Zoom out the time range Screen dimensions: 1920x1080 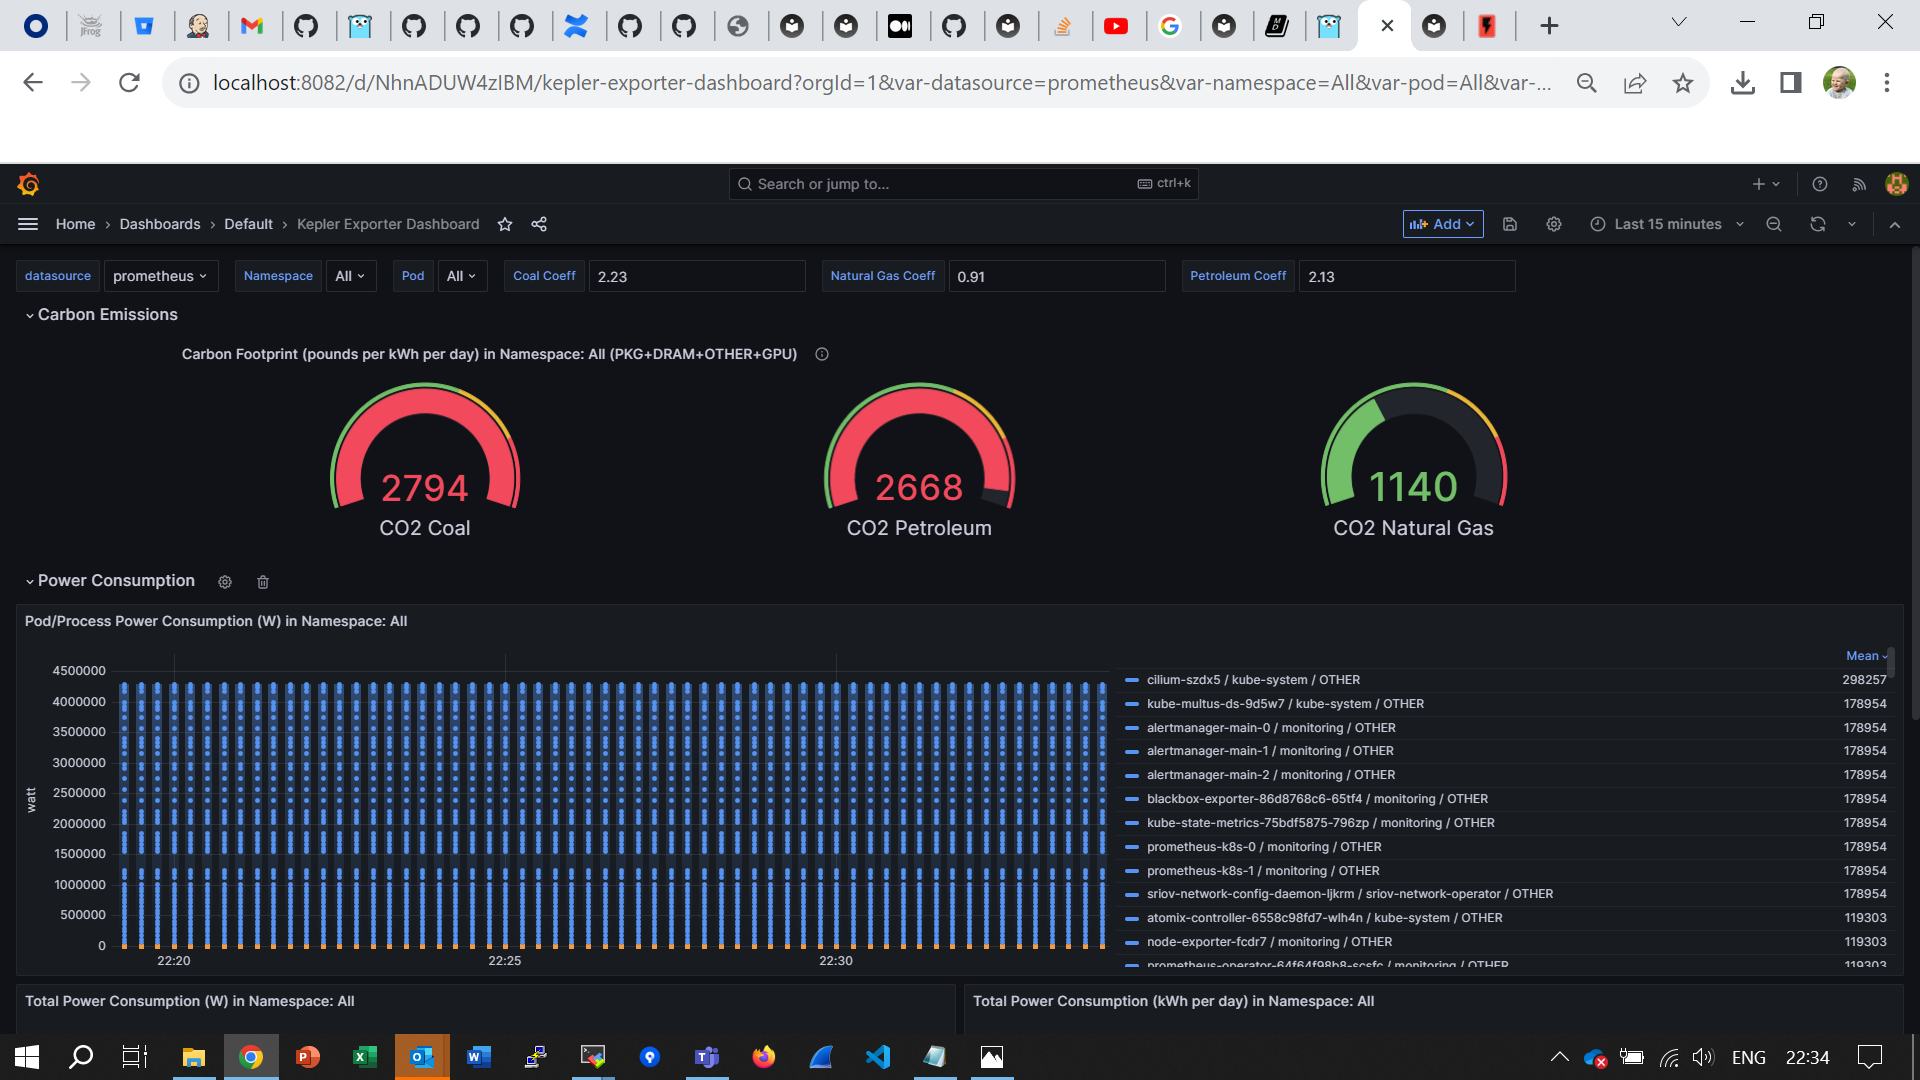point(1774,224)
